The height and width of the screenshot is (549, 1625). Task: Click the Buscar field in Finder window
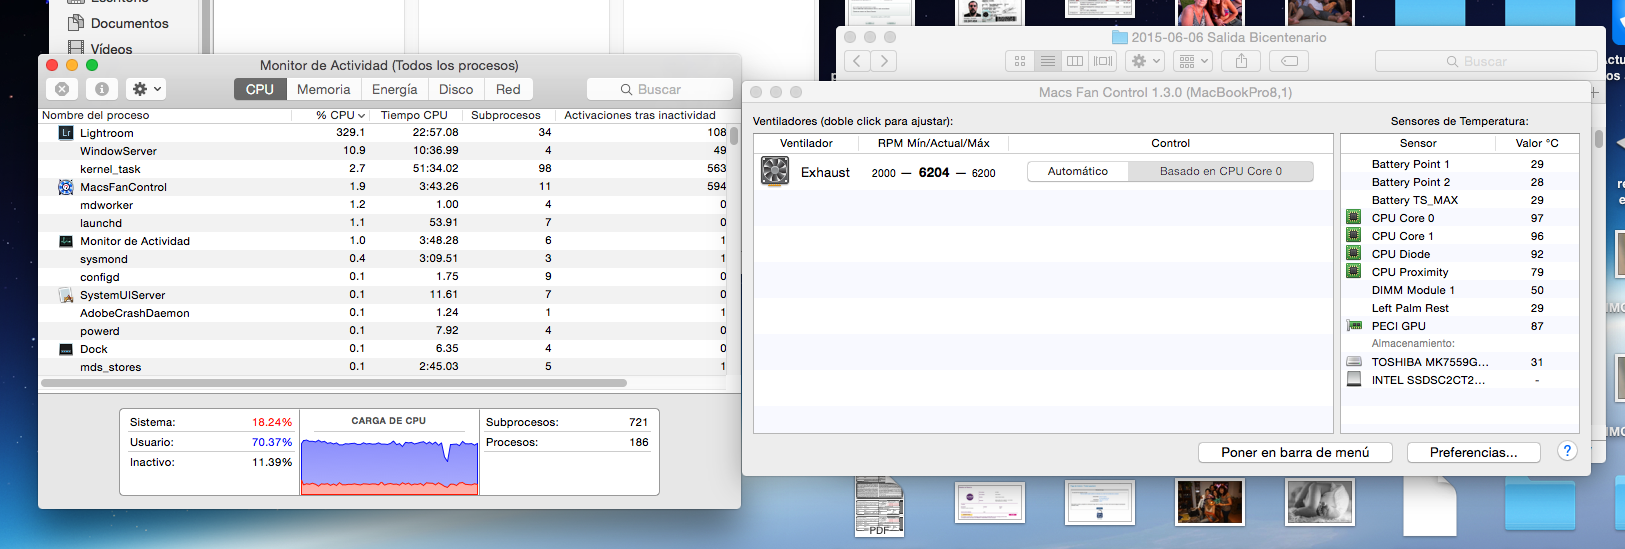point(1486,61)
